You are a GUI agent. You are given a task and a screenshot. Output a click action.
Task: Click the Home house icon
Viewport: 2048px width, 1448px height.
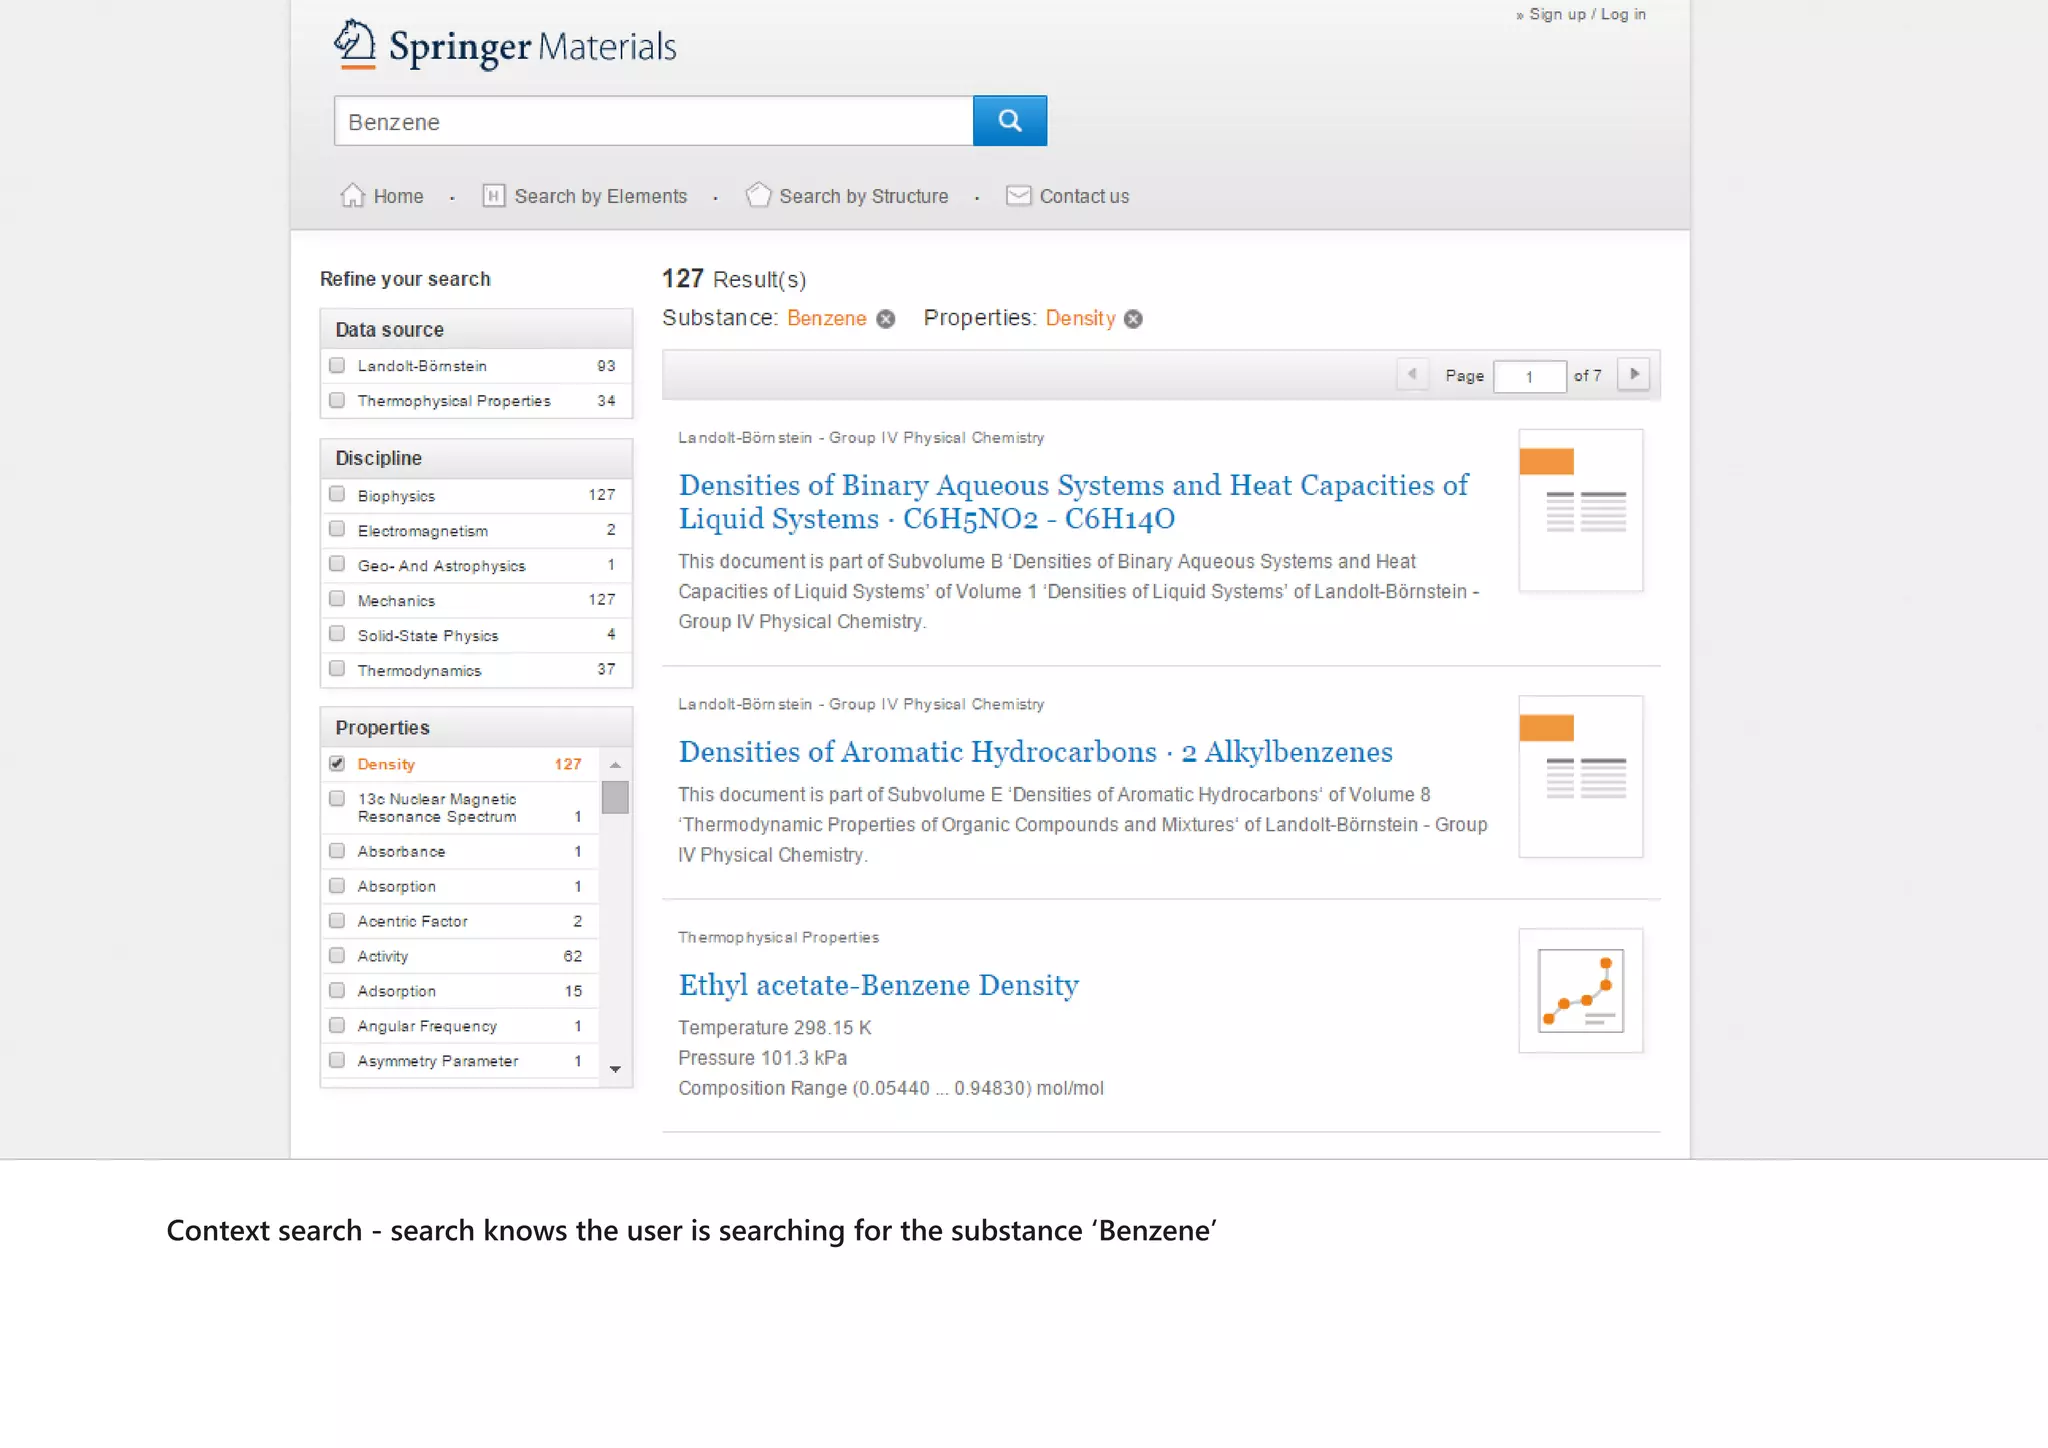(352, 195)
